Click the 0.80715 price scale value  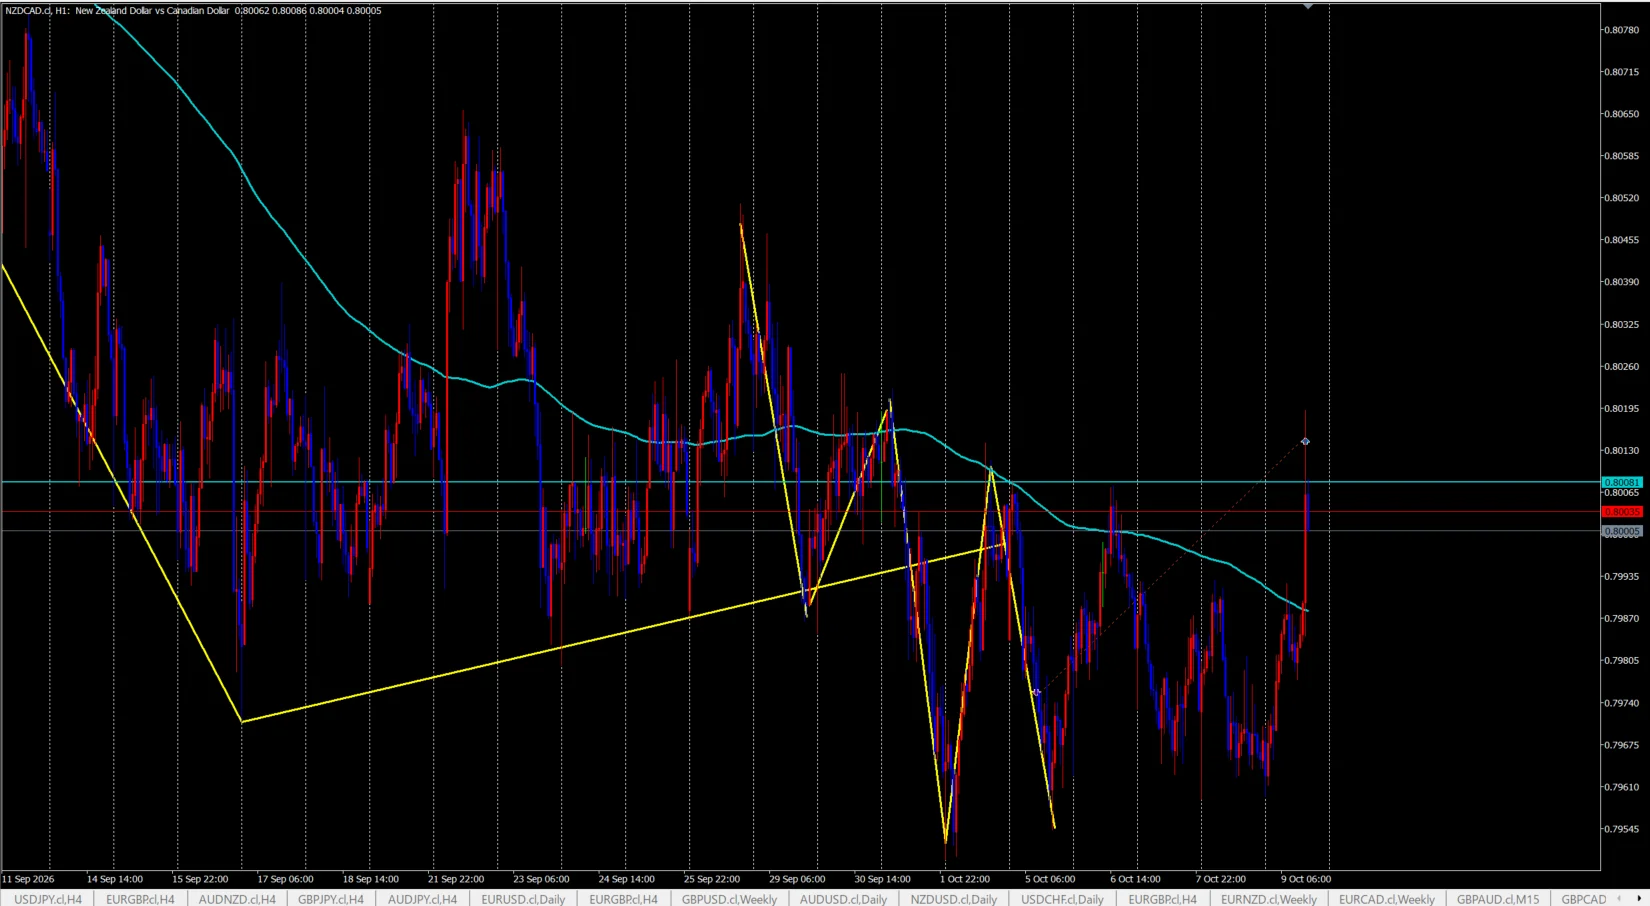point(1621,72)
